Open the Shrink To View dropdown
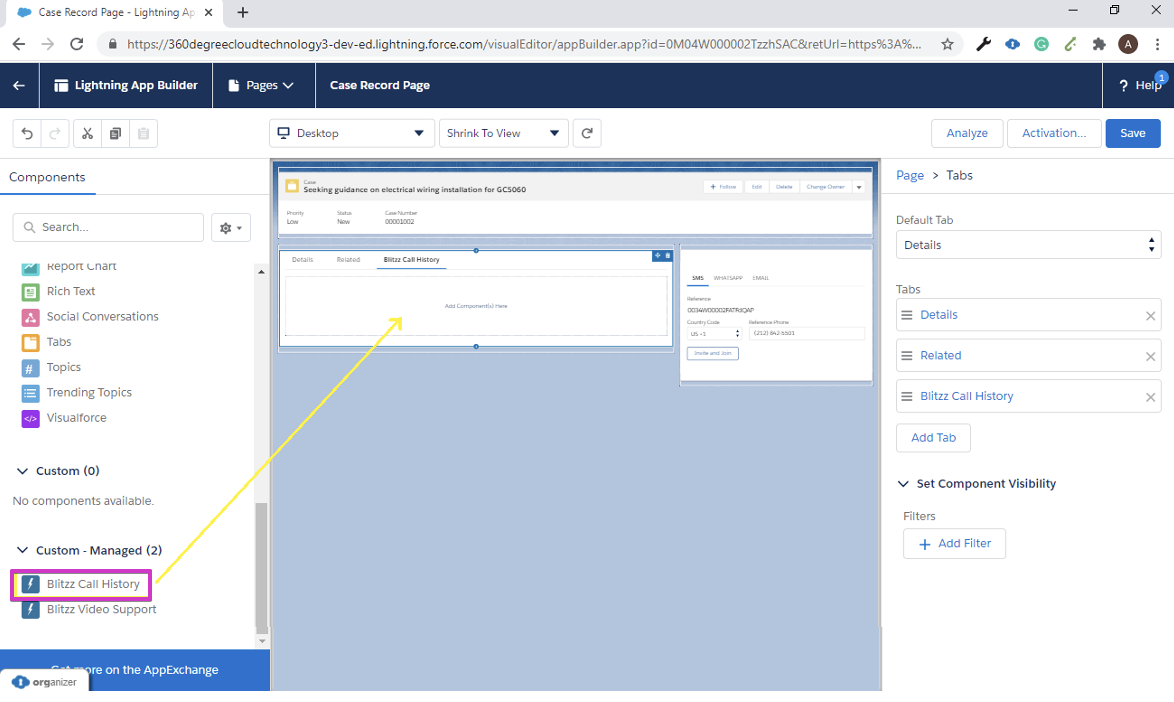Screen dimensions: 1174x702 503,133
